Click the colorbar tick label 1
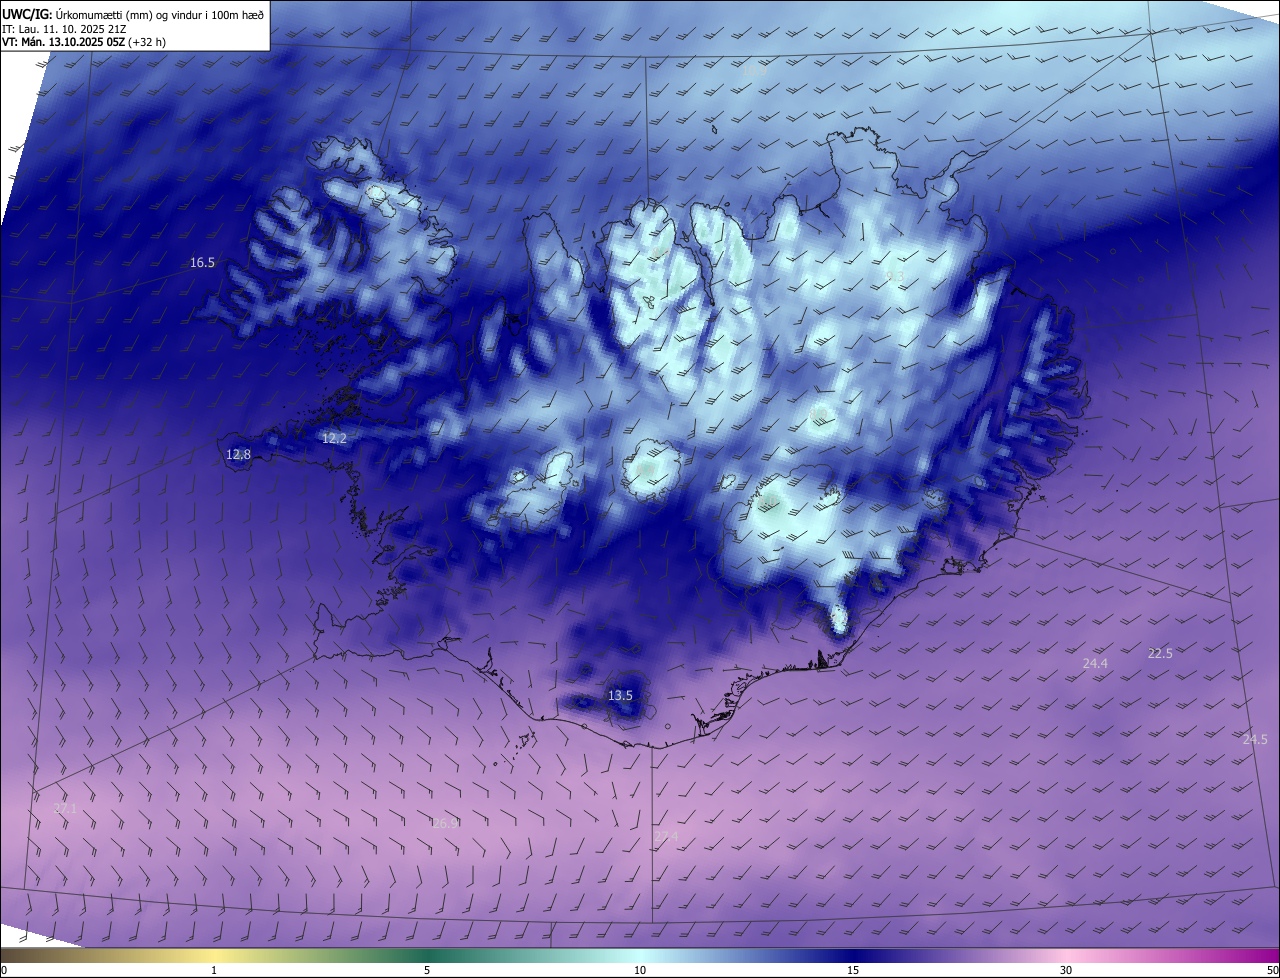The height and width of the screenshot is (978, 1280). click(214, 970)
